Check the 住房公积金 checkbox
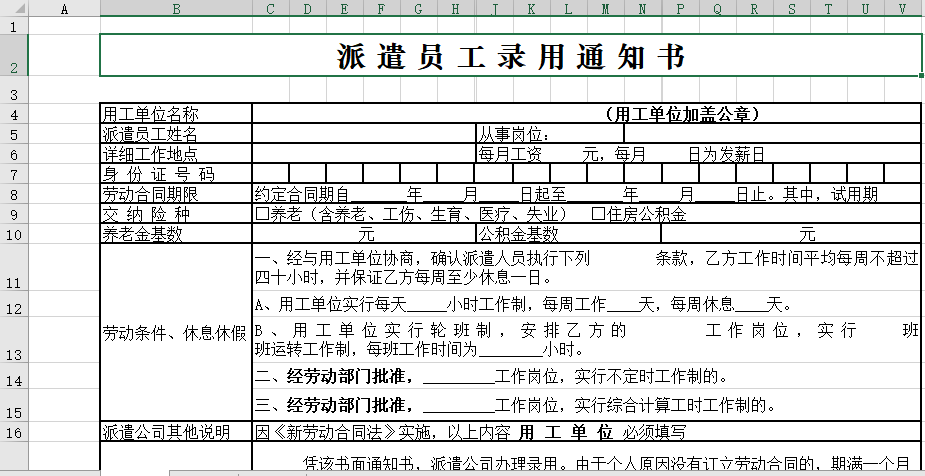The image size is (925, 476). coord(597,214)
